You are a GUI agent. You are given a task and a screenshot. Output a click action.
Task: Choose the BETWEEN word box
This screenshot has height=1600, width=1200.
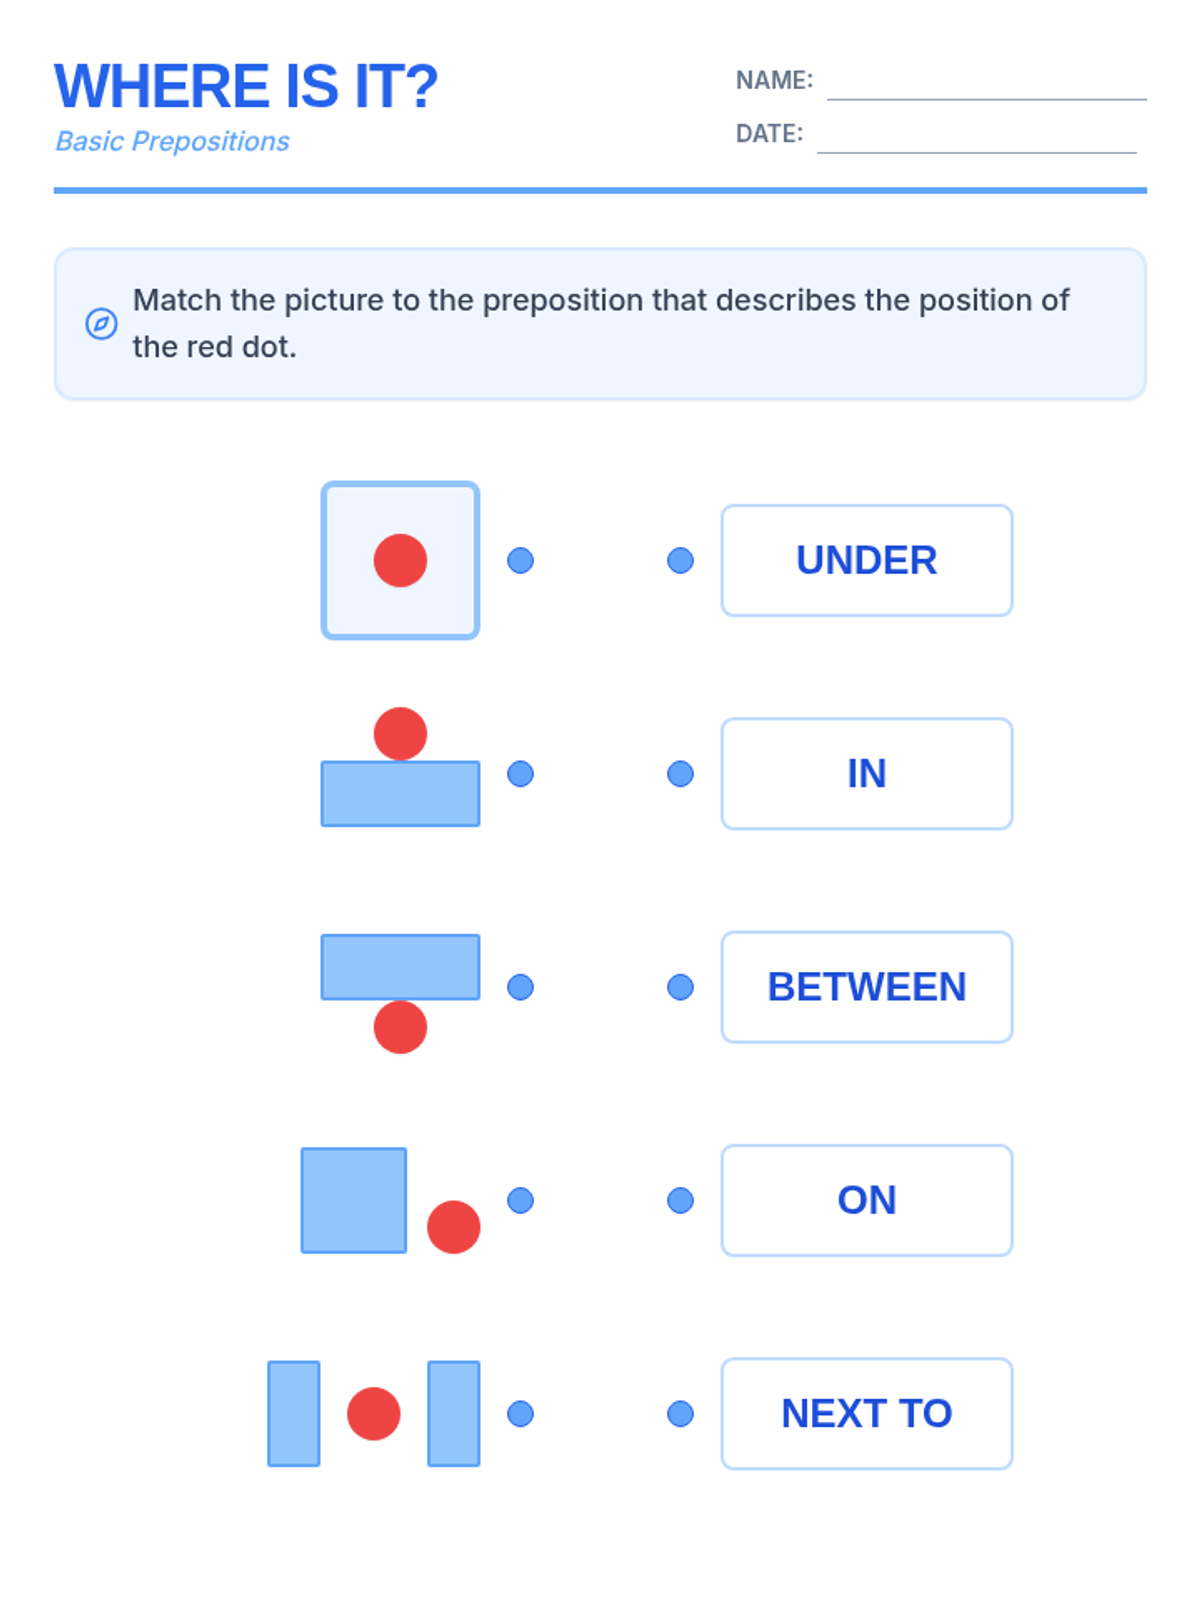[867, 987]
